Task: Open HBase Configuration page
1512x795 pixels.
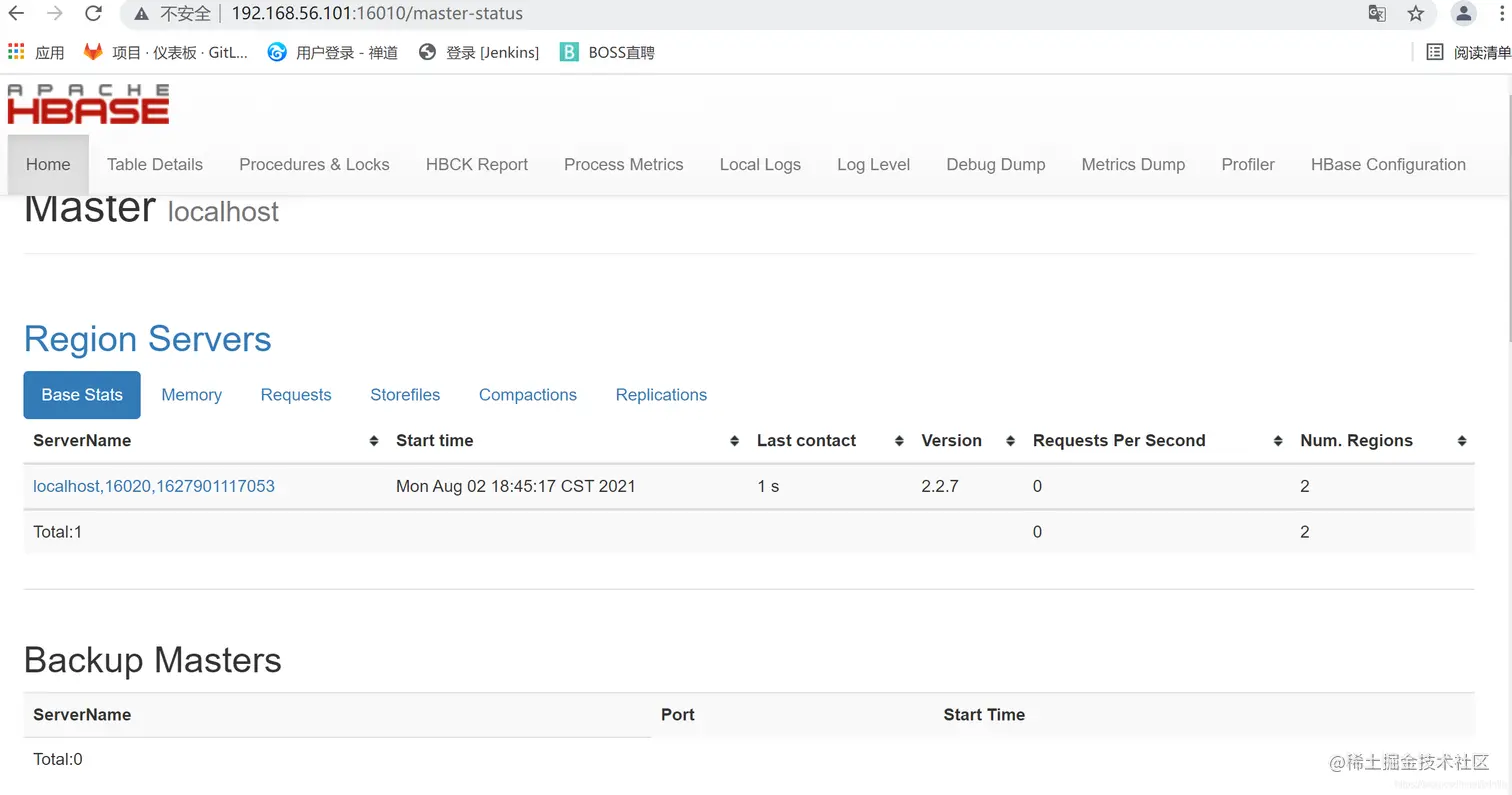Action: tap(1388, 165)
